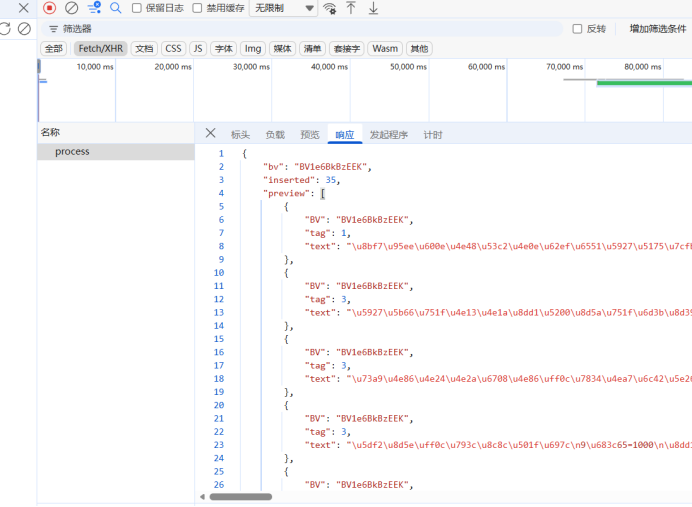The width and height of the screenshot is (692, 507).
Task: Click the inserted value 35
Action: click(x=331, y=180)
